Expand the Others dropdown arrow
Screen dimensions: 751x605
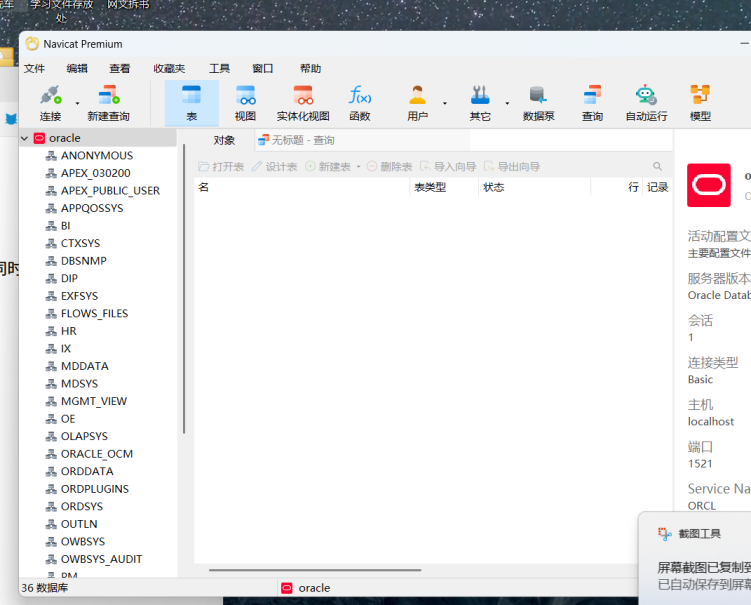(507, 103)
